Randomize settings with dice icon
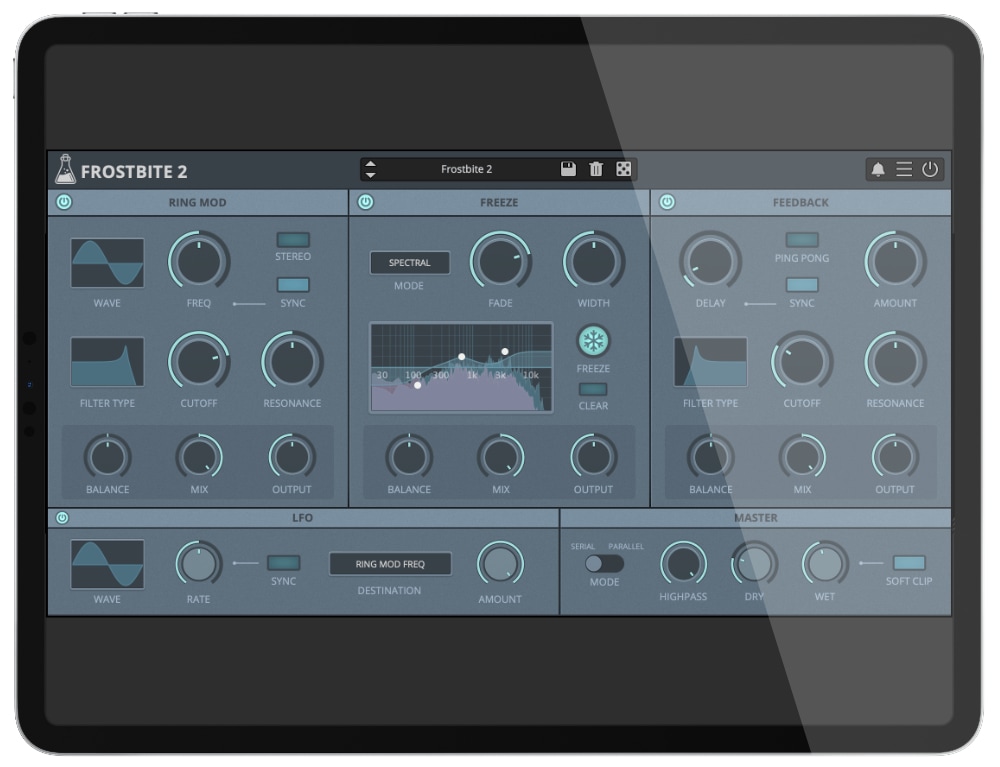The width and height of the screenshot is (1000, 767). (623, 169)
